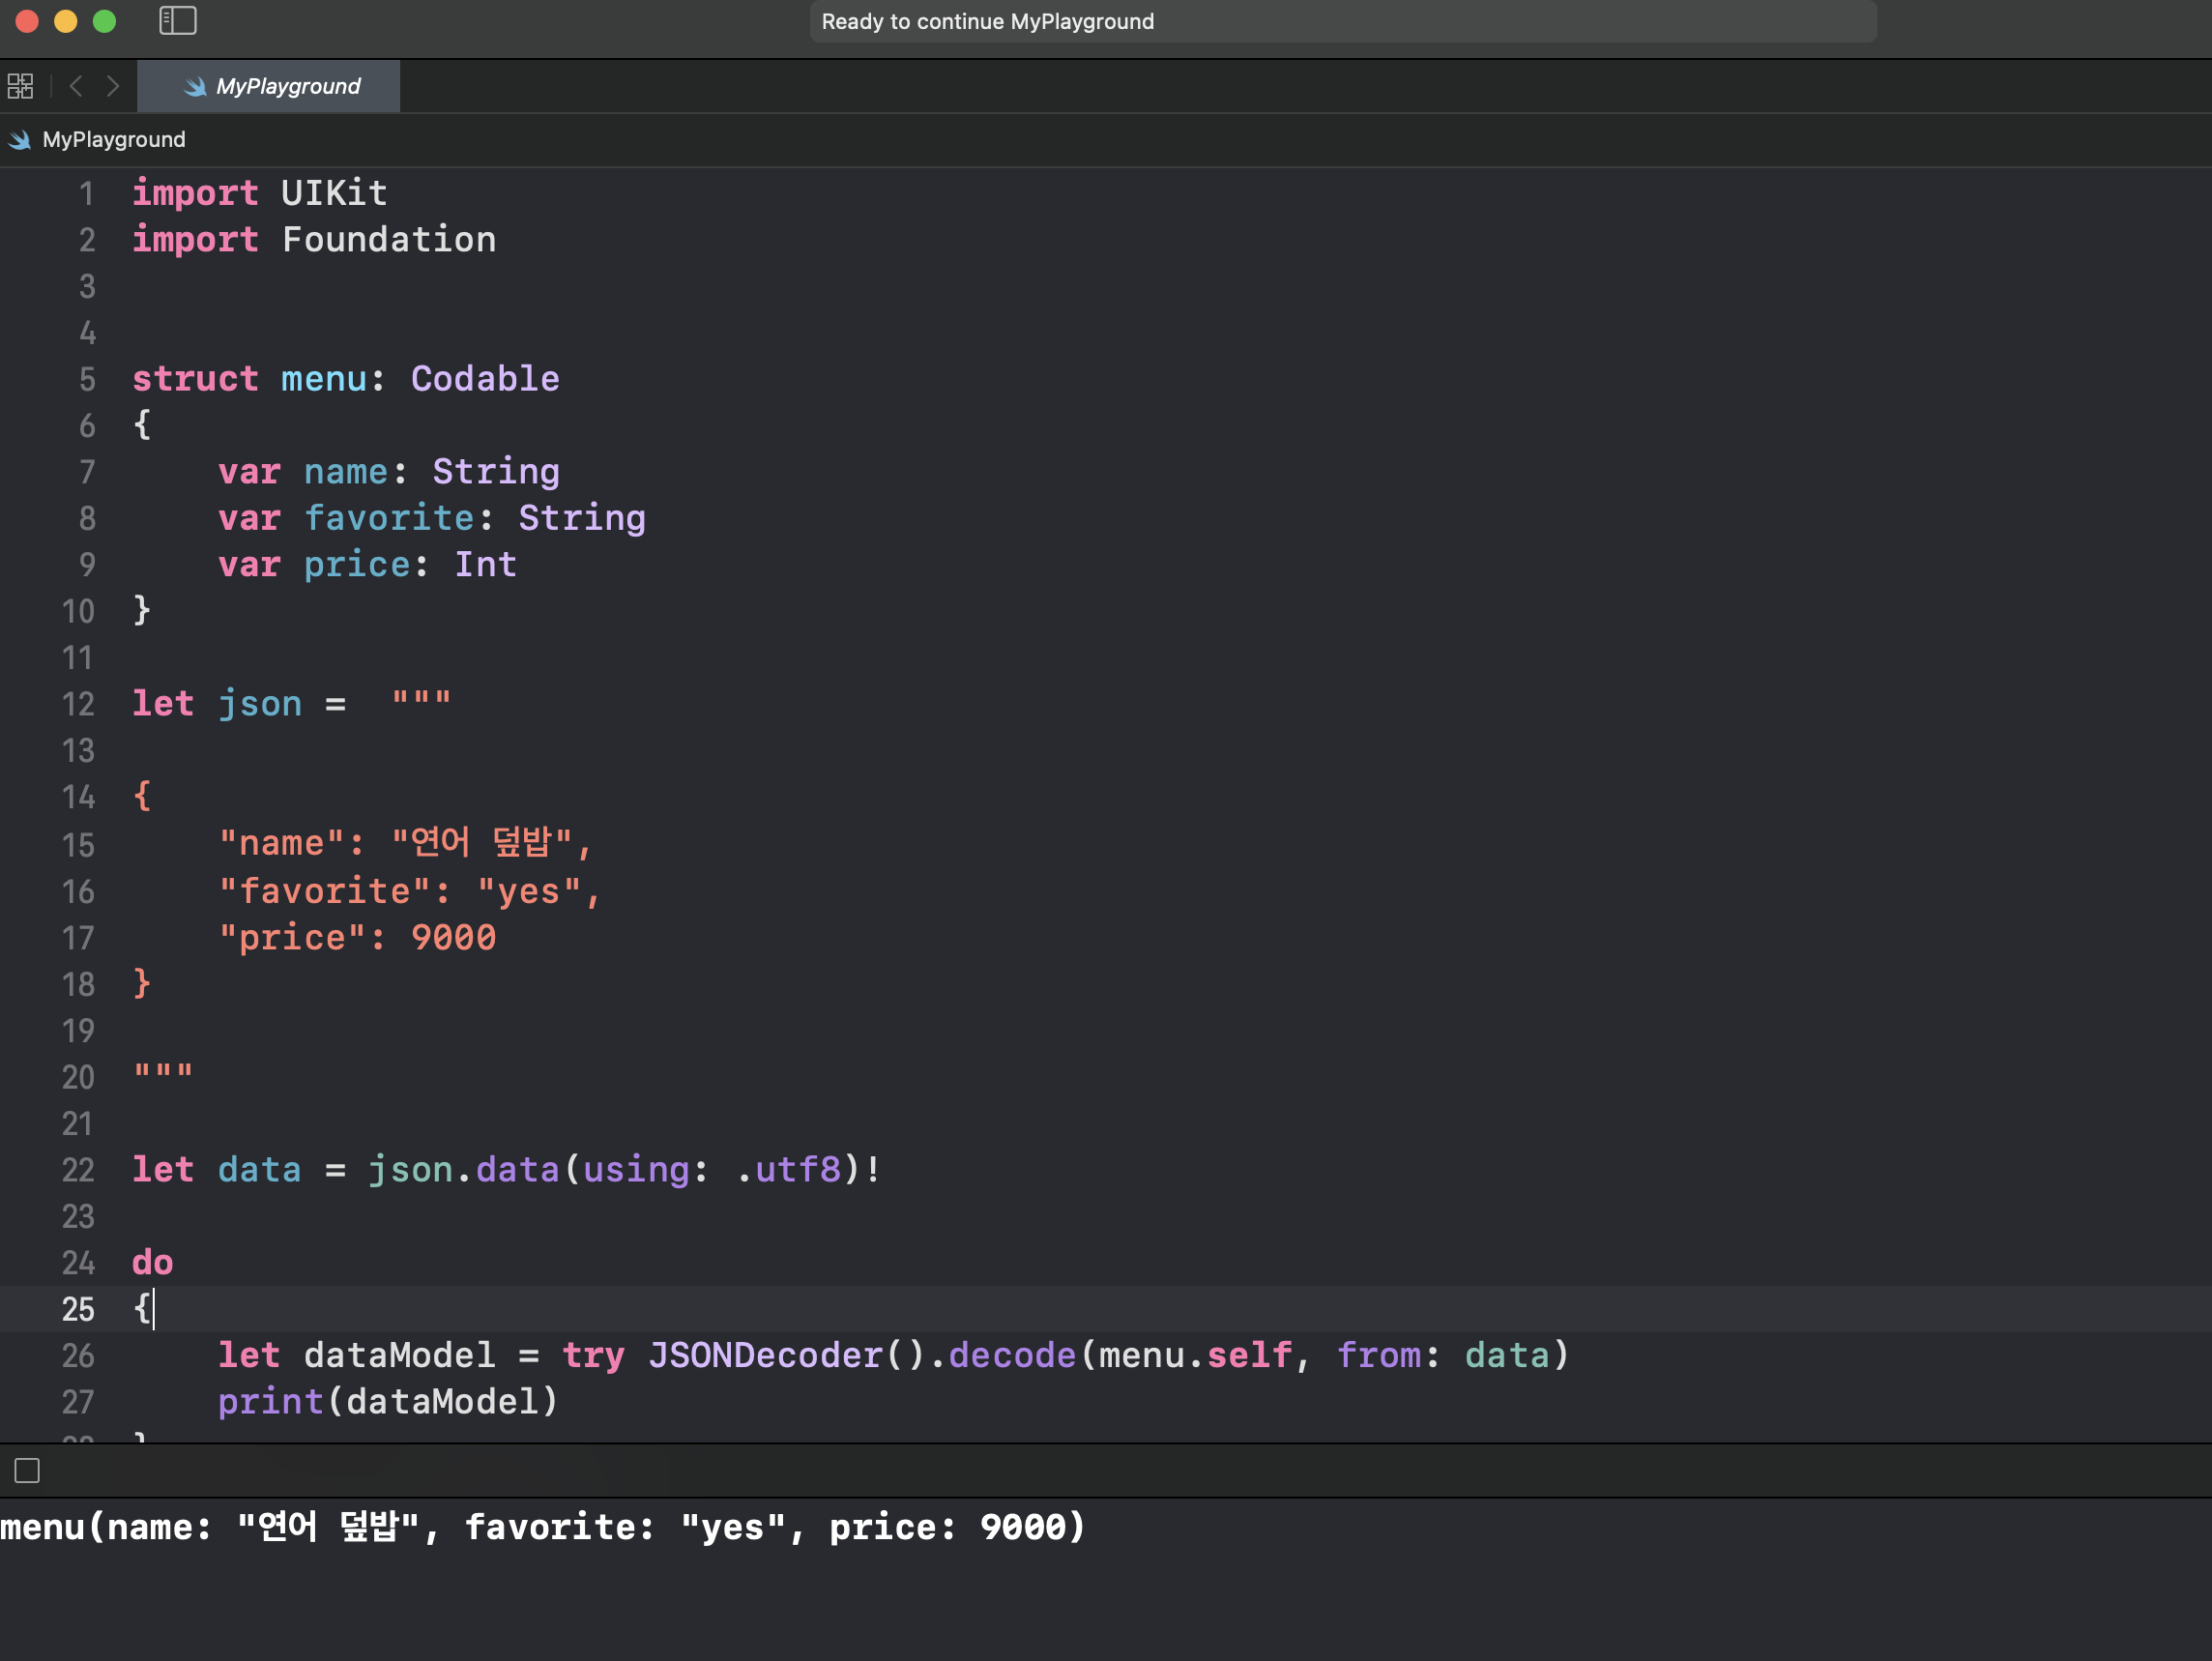The height and width of the screenshot is (1661, 2212).
Task: Place cursor on the print(dataModel) line
Action: click(388, 1402)
